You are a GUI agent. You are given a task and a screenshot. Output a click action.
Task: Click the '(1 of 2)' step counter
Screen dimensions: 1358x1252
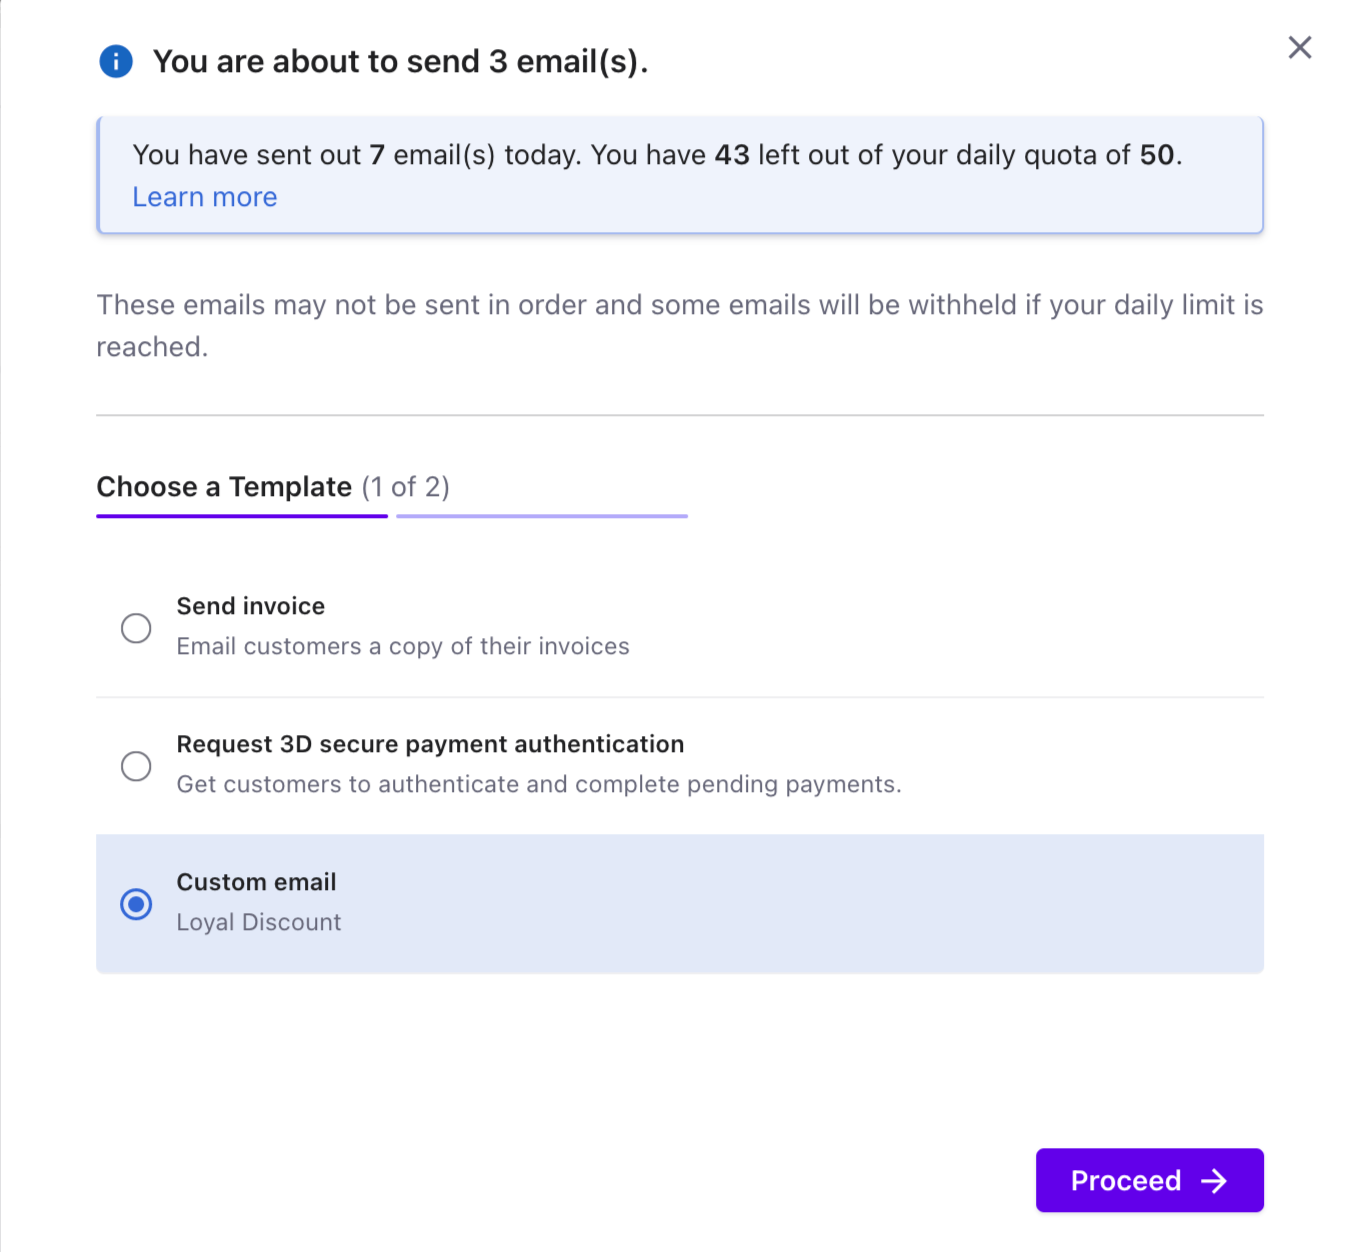[x=405, y=487]
